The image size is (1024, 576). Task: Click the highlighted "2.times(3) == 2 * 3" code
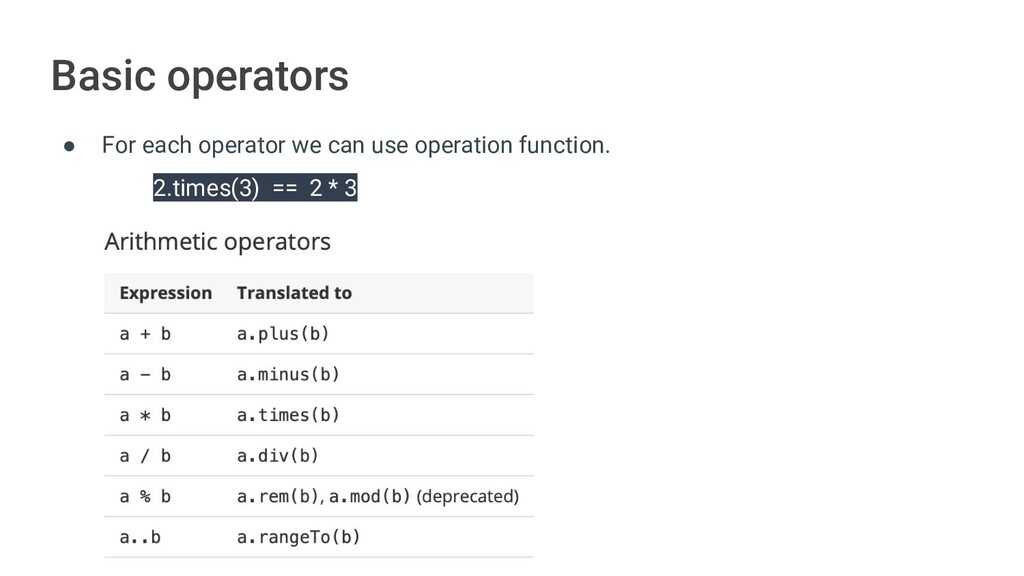[255, 188]
